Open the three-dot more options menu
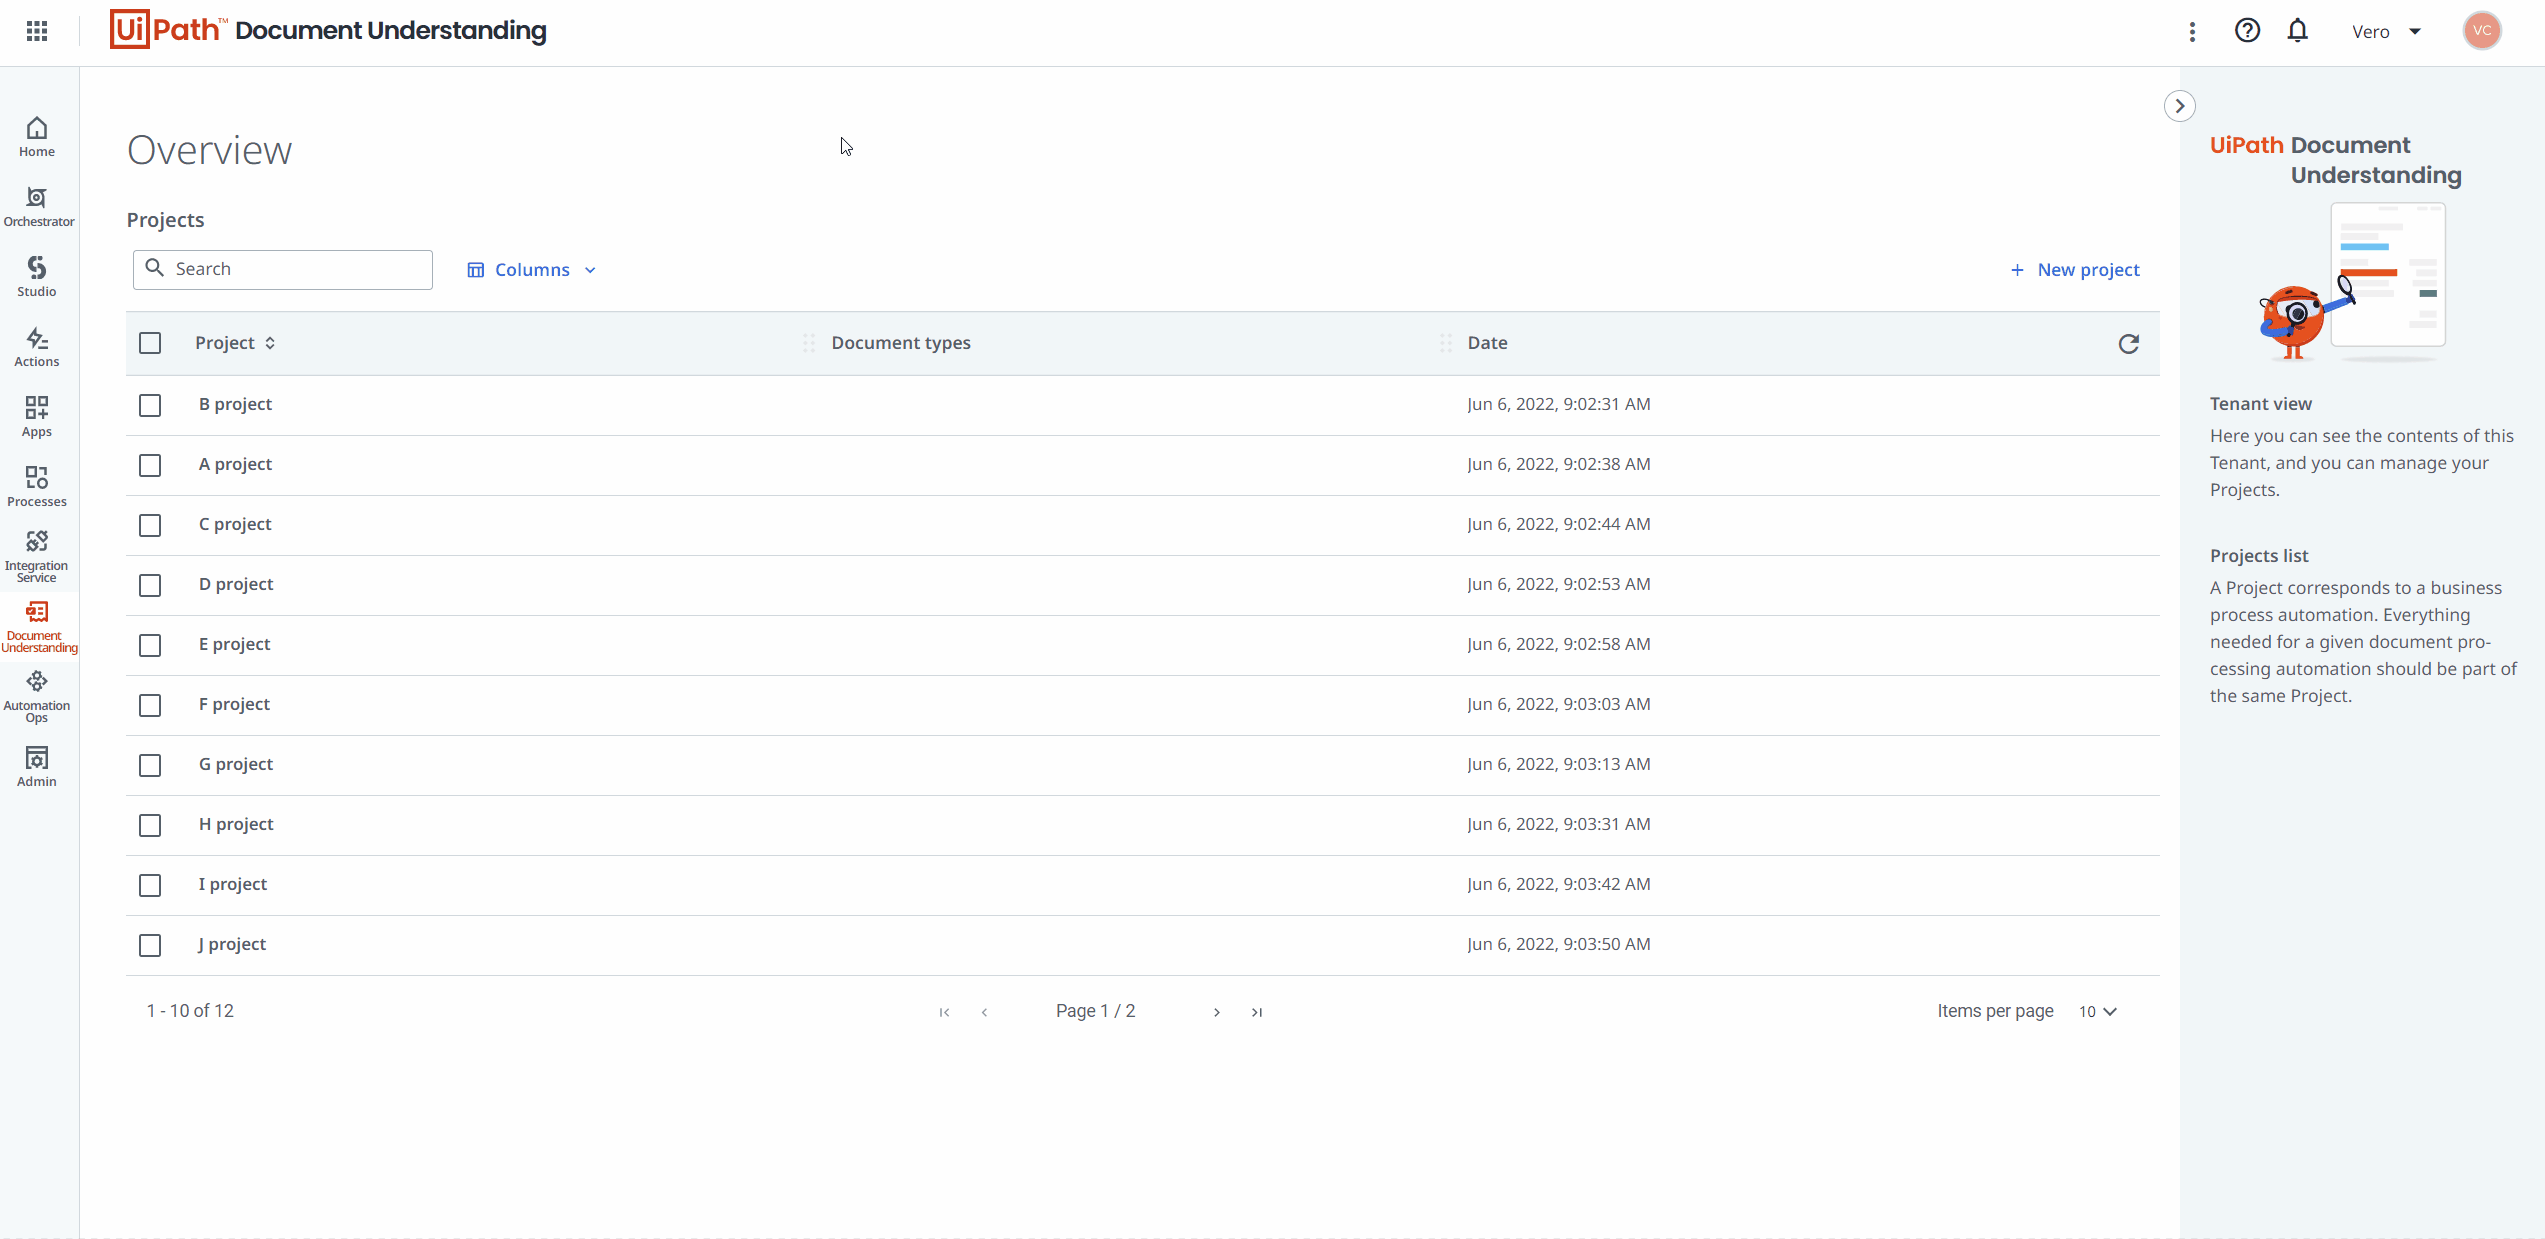This screenshot has height=1239, width=2545. pos(2192,32)
